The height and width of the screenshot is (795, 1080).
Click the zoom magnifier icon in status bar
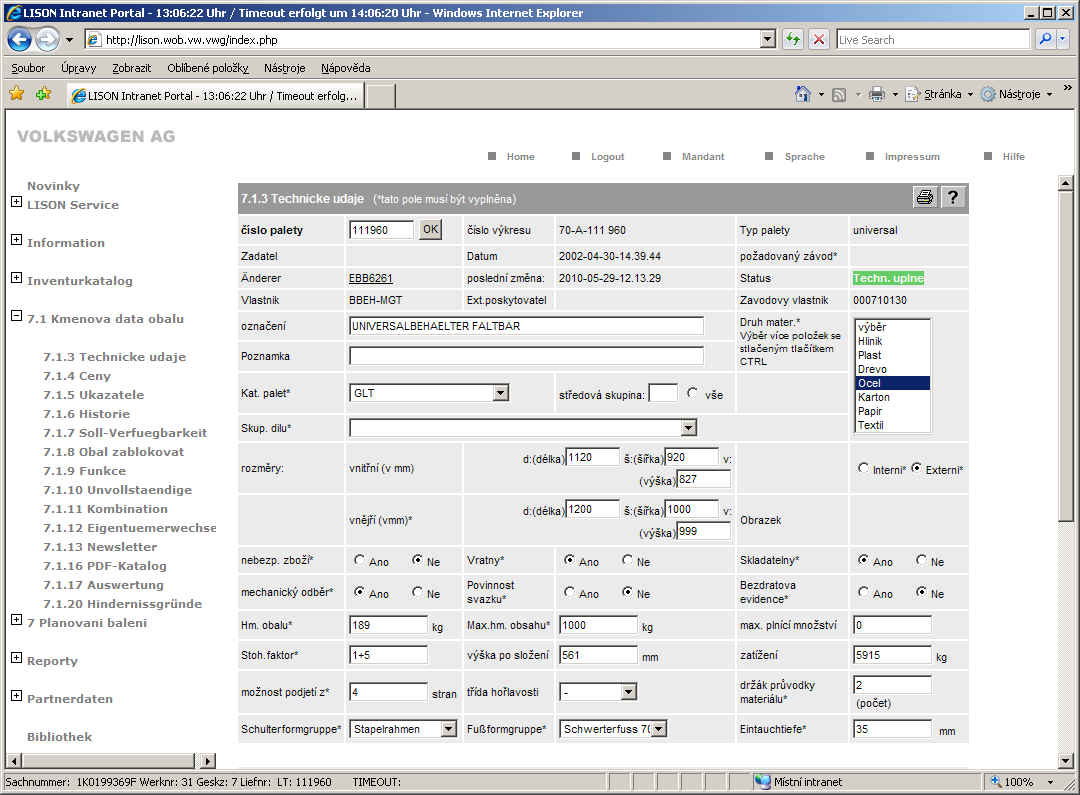click(x=995, y=781)
